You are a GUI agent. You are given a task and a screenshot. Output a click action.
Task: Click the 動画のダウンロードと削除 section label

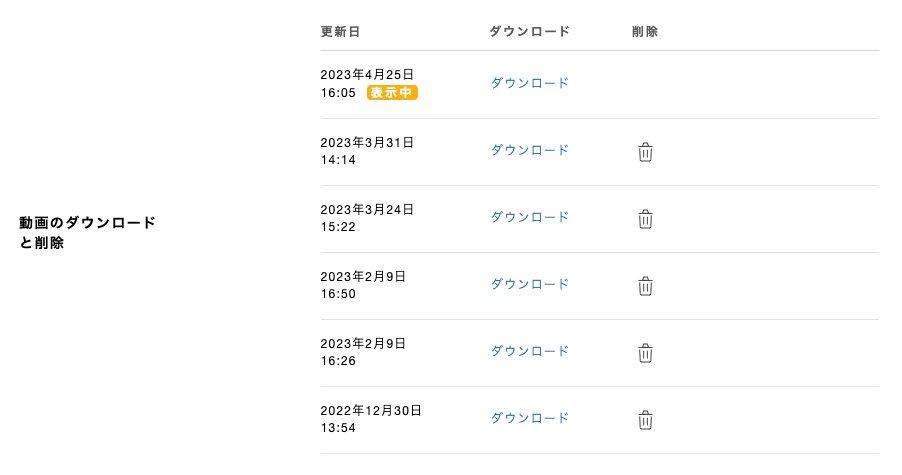click(x=87, y=232)
